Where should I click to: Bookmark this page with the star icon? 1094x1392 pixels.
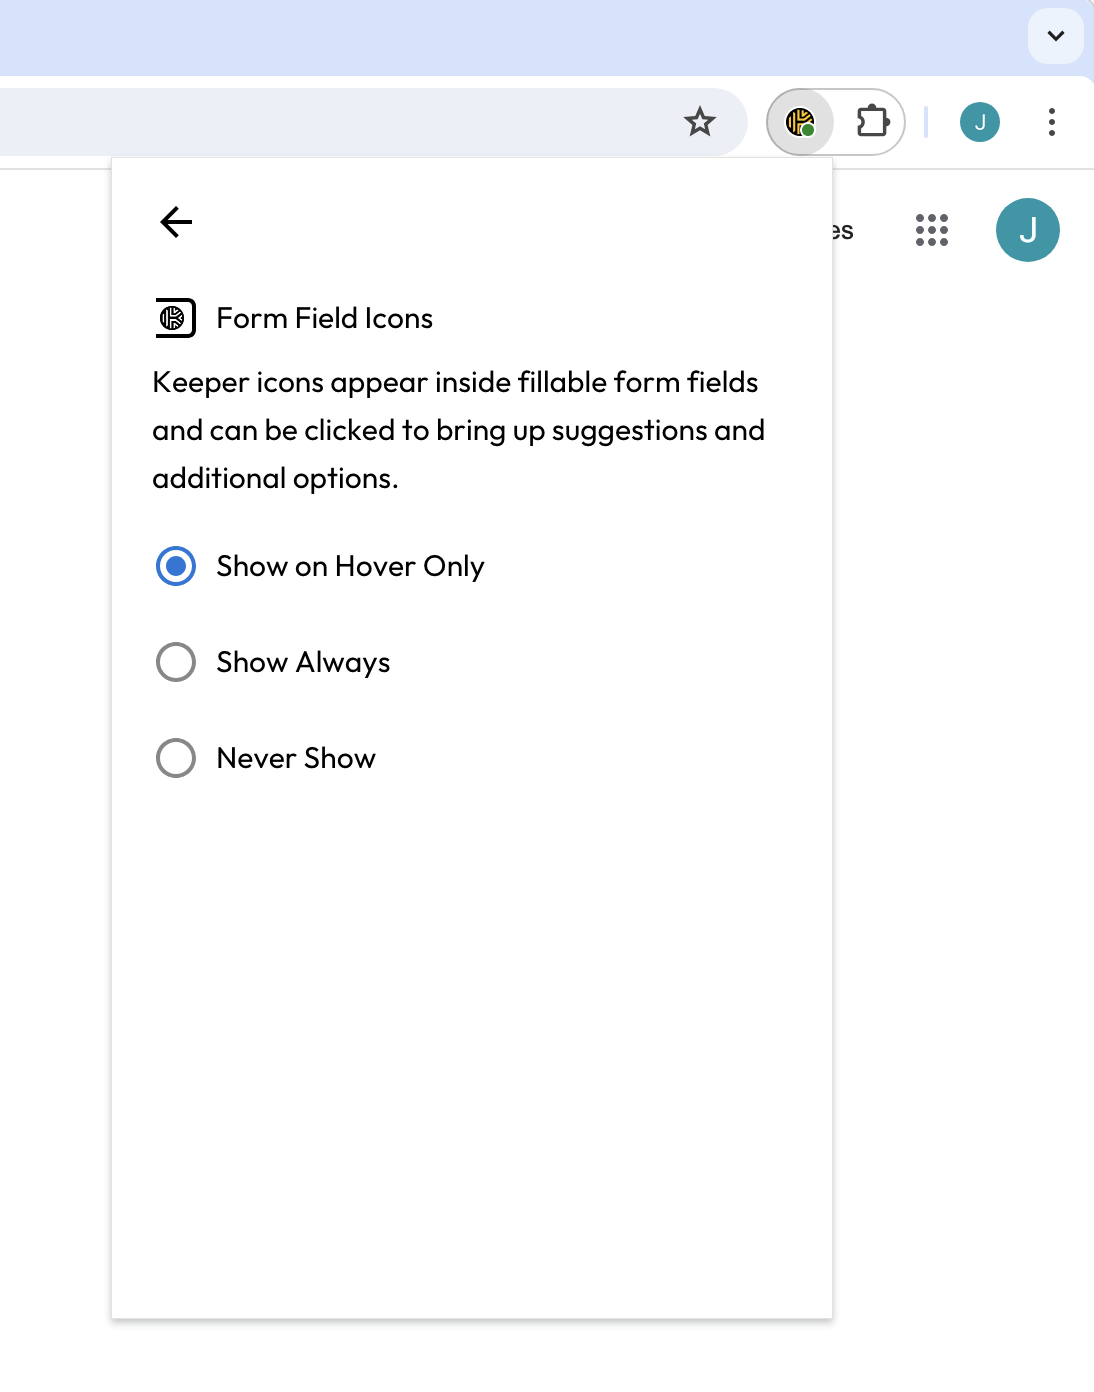click(700, 122)
